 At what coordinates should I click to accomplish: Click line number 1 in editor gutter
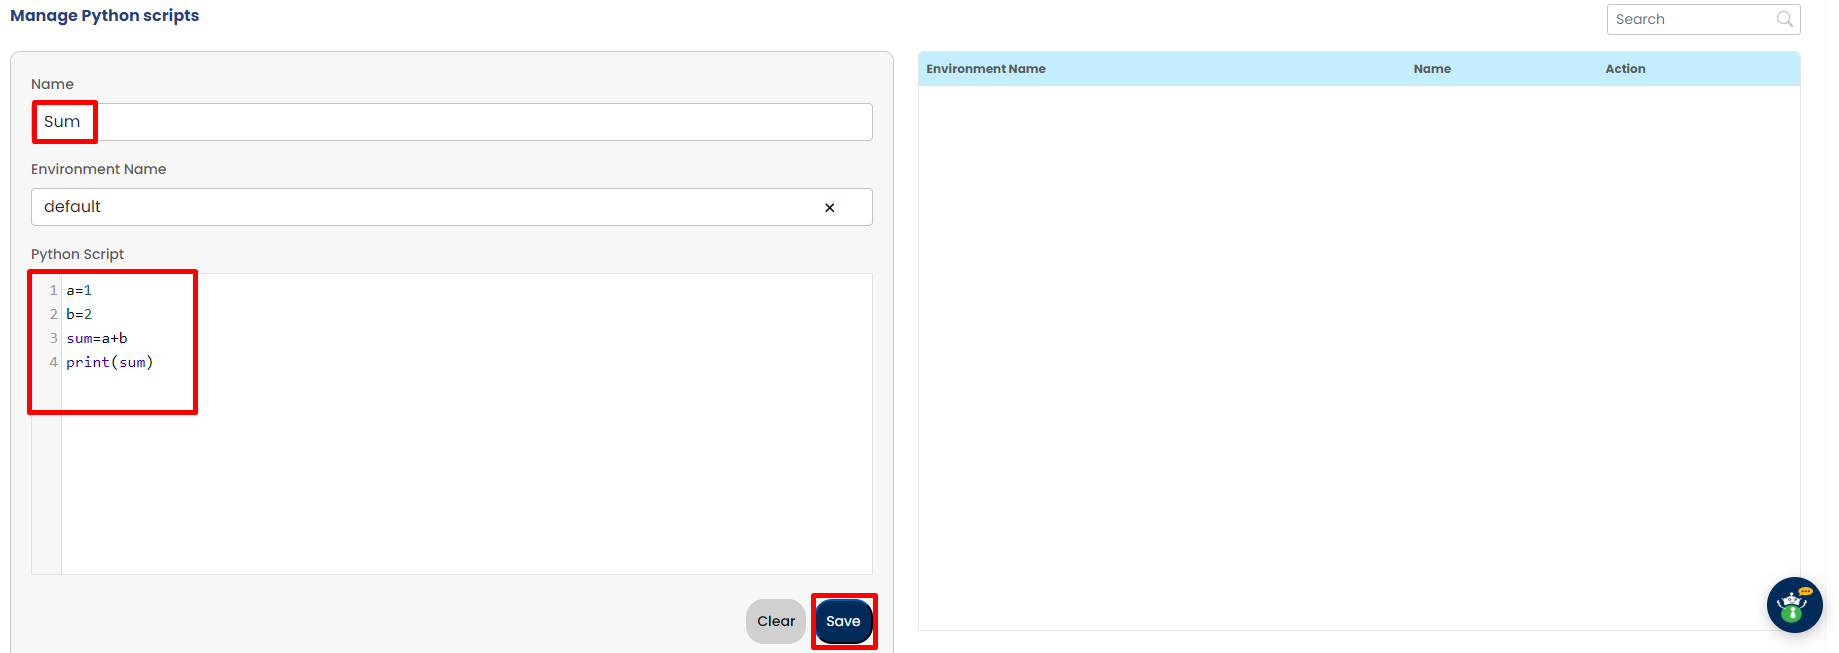(53, 291)
